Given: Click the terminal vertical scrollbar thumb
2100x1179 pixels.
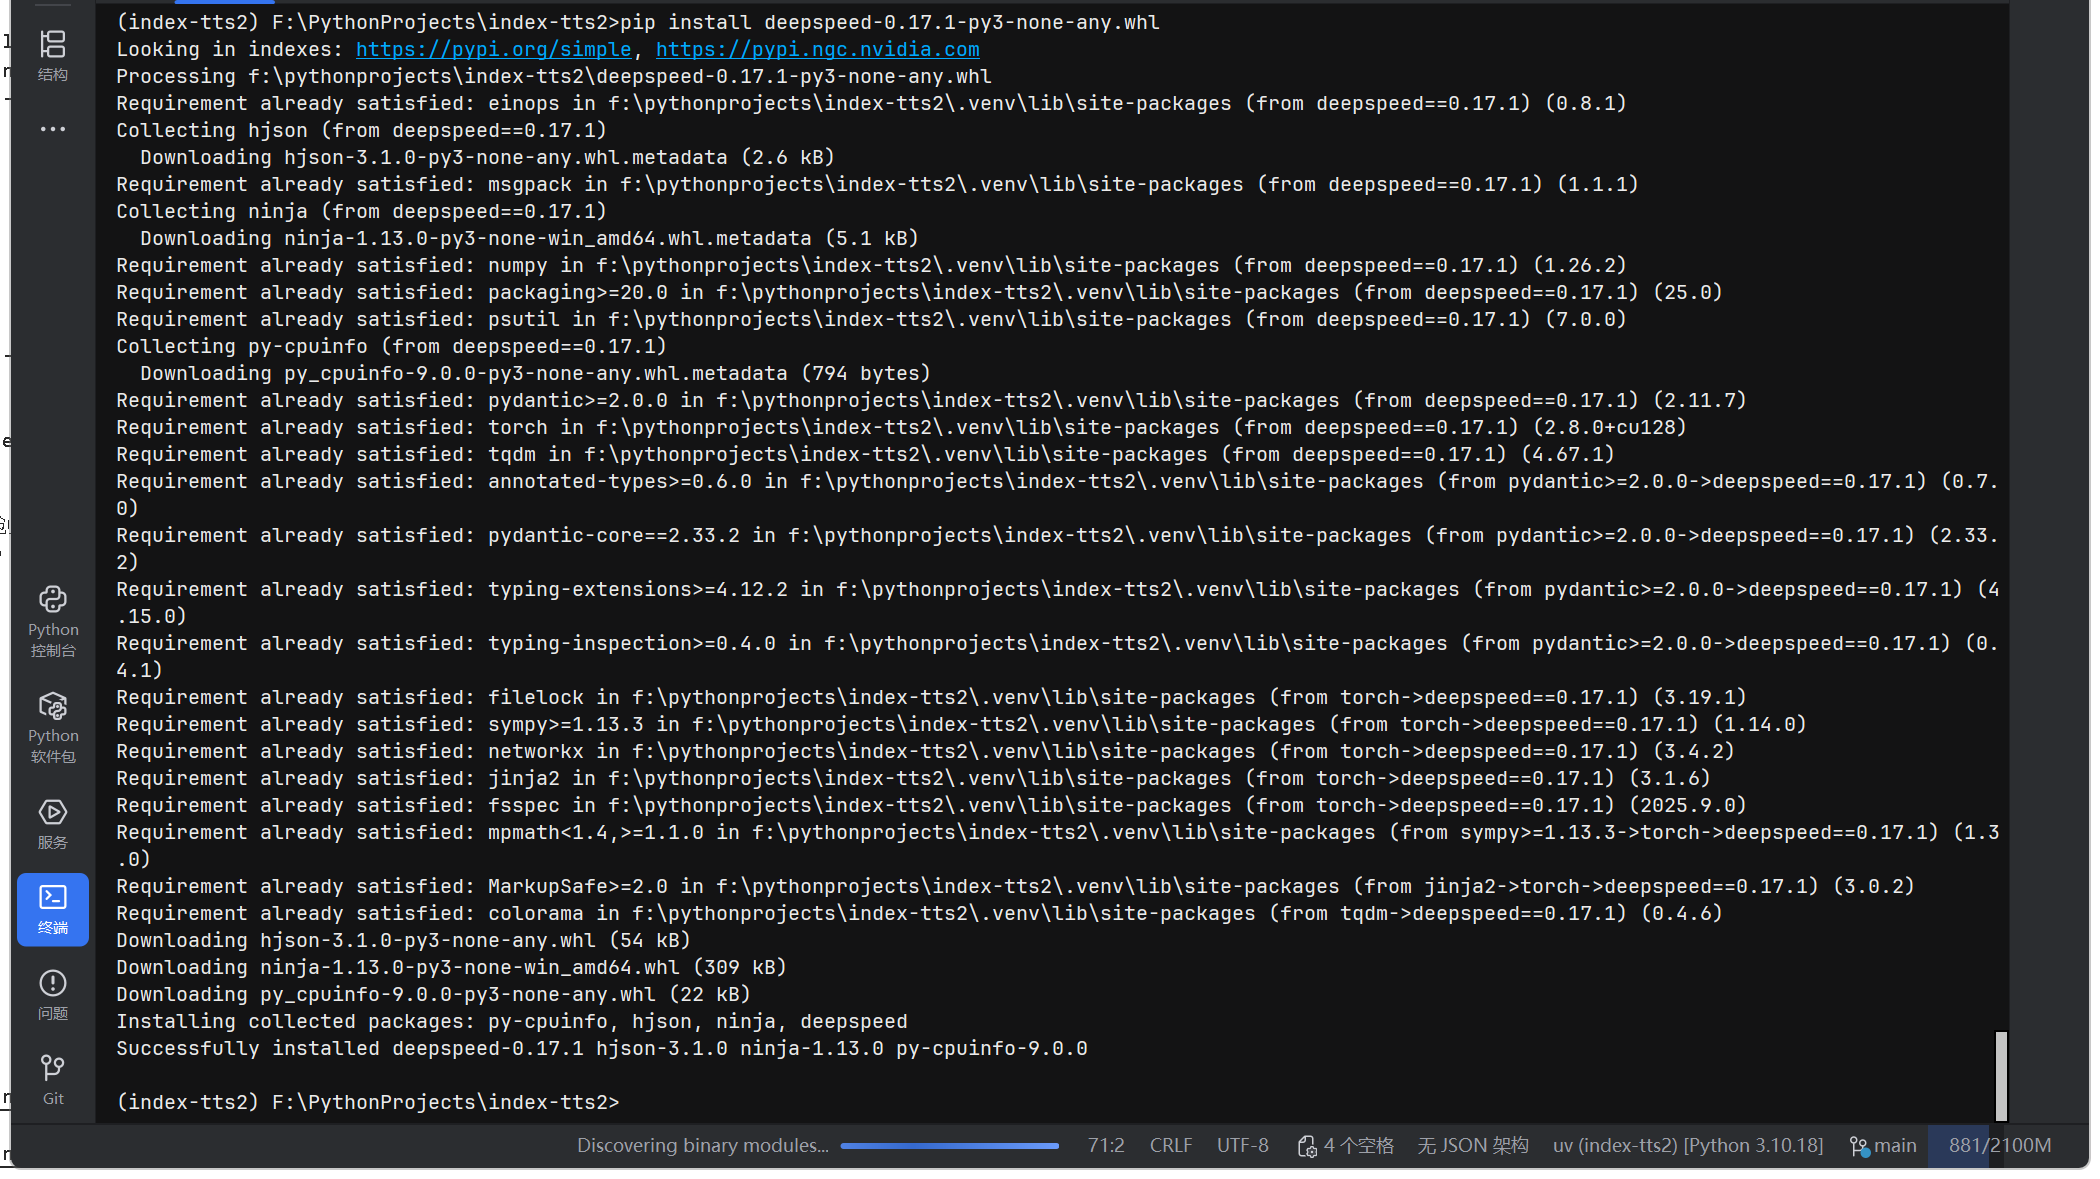Looking at the screenshot, I should point(2000,1075).
